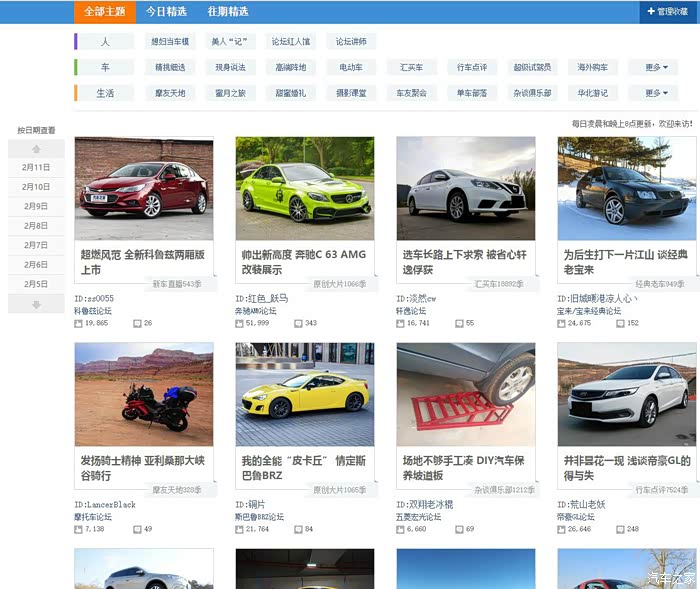This screenshot has width=700, height=589.
Task: Click the comment icon under the 科鲁兹 post
Action: pos(137,323)
